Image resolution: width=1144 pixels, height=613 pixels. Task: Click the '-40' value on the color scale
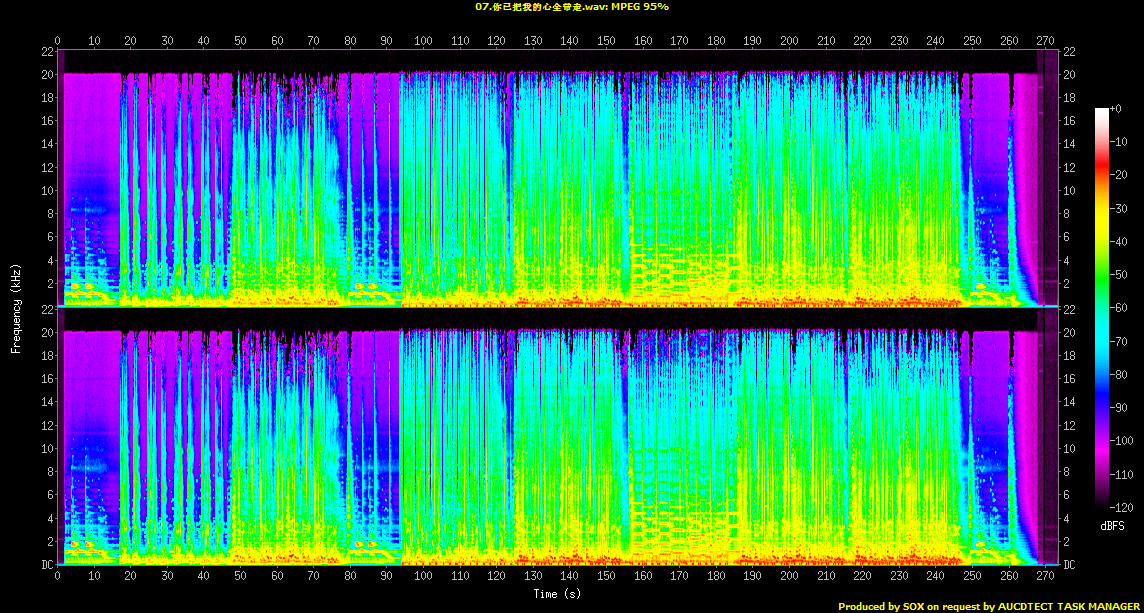1118,242
